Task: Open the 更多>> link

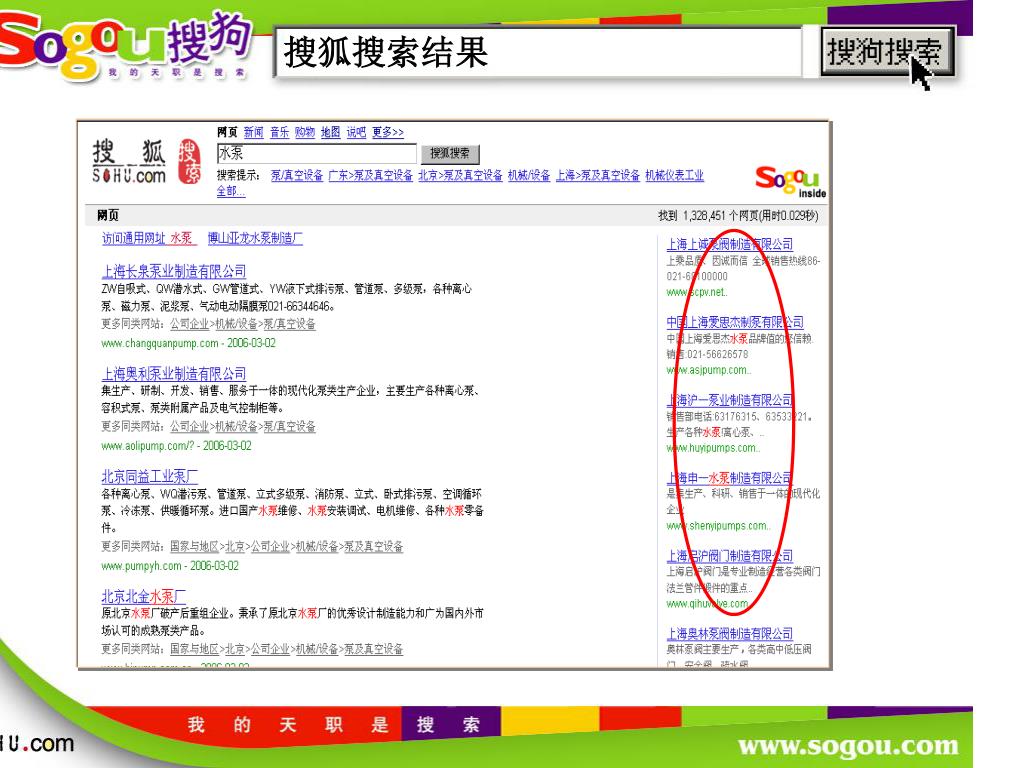Action: pos(388,132)
